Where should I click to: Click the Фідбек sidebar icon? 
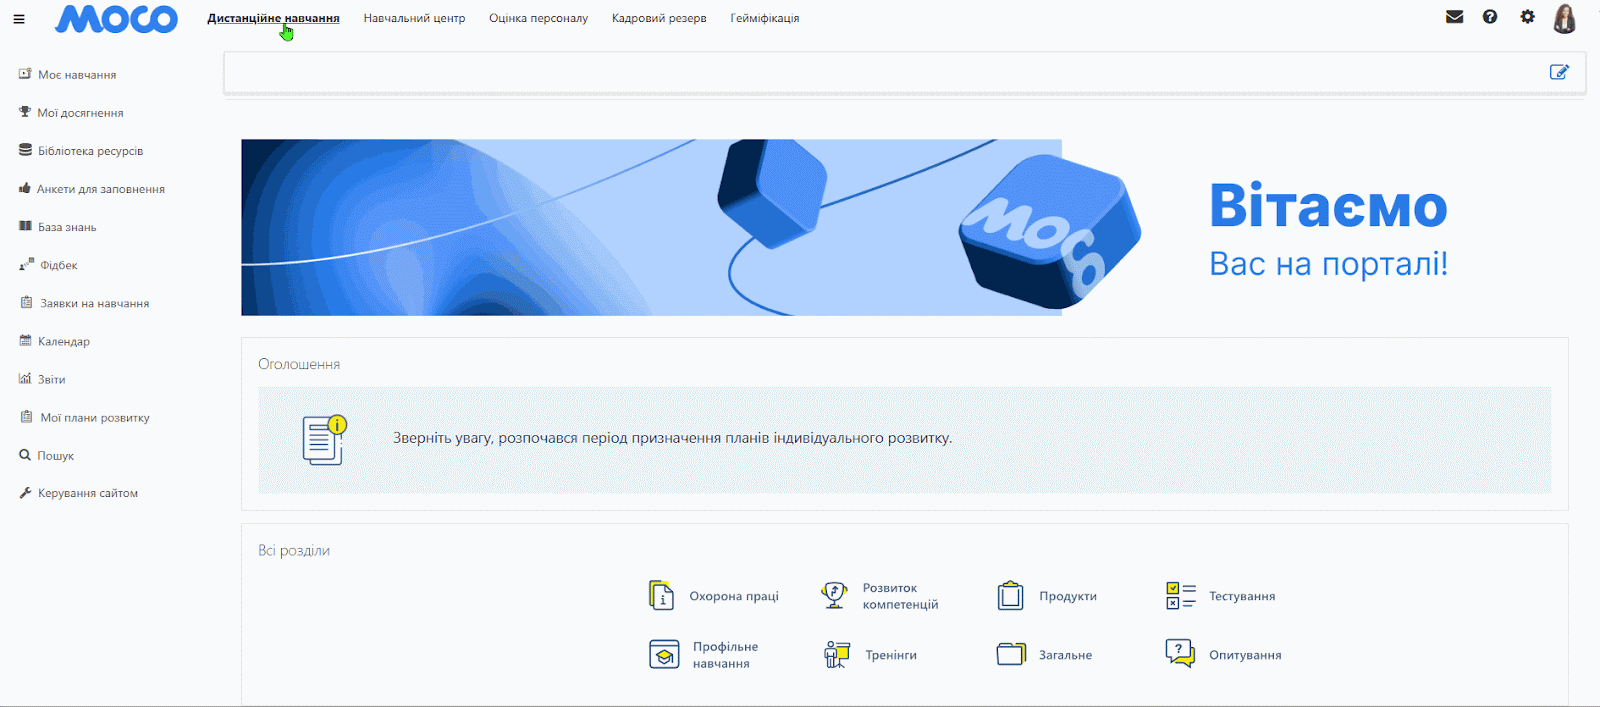(x=26, y=264)
